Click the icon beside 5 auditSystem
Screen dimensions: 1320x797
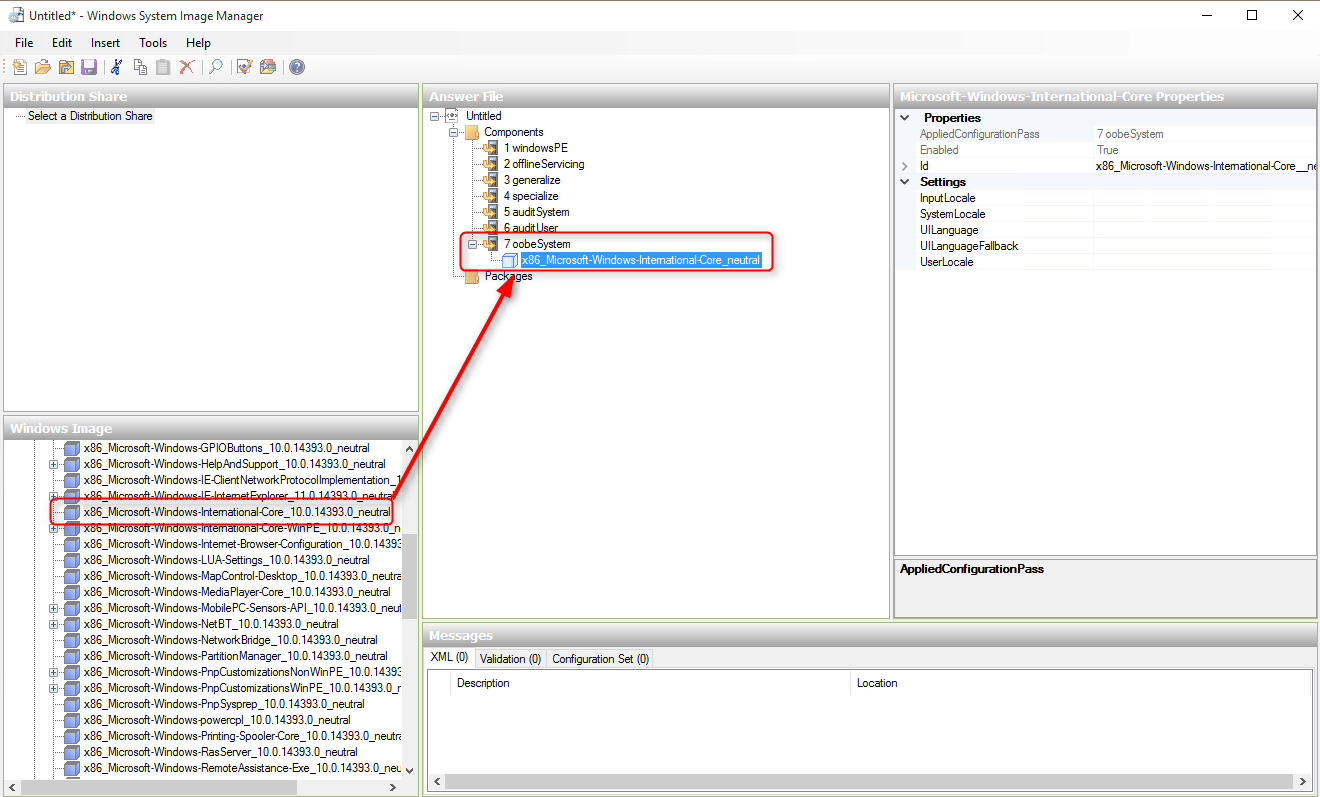coord(490,212)
